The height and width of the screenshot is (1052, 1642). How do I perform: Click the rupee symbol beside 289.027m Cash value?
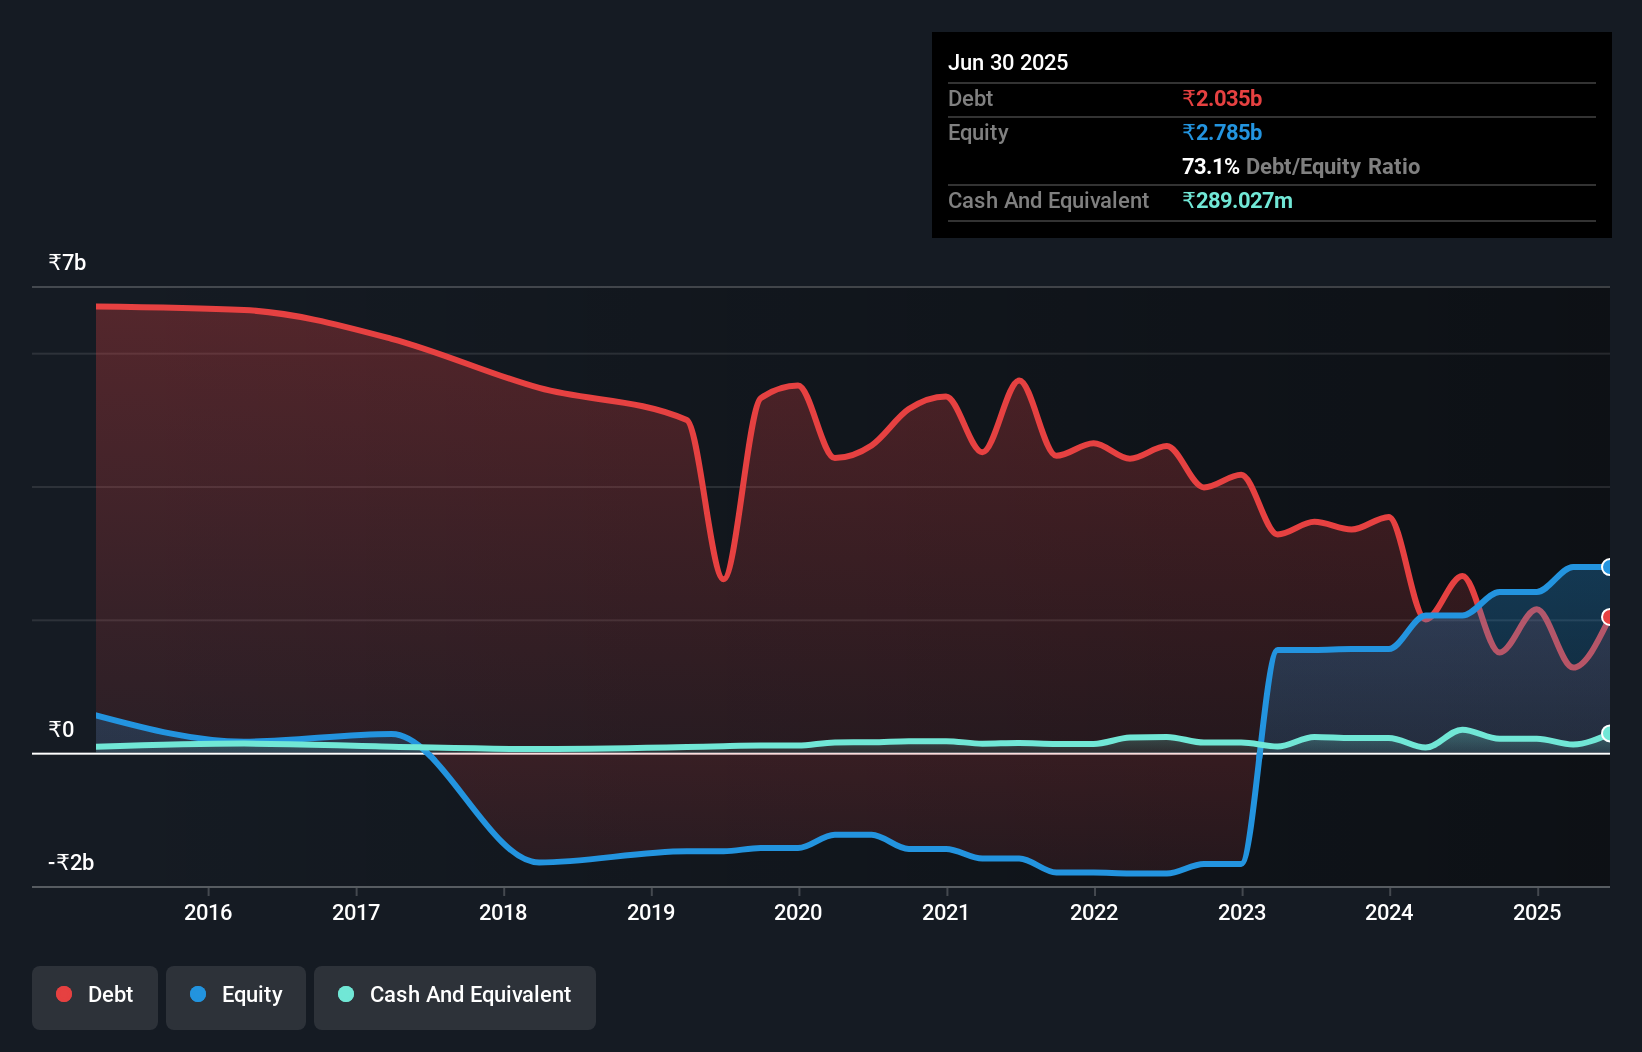coord(1189,201)
